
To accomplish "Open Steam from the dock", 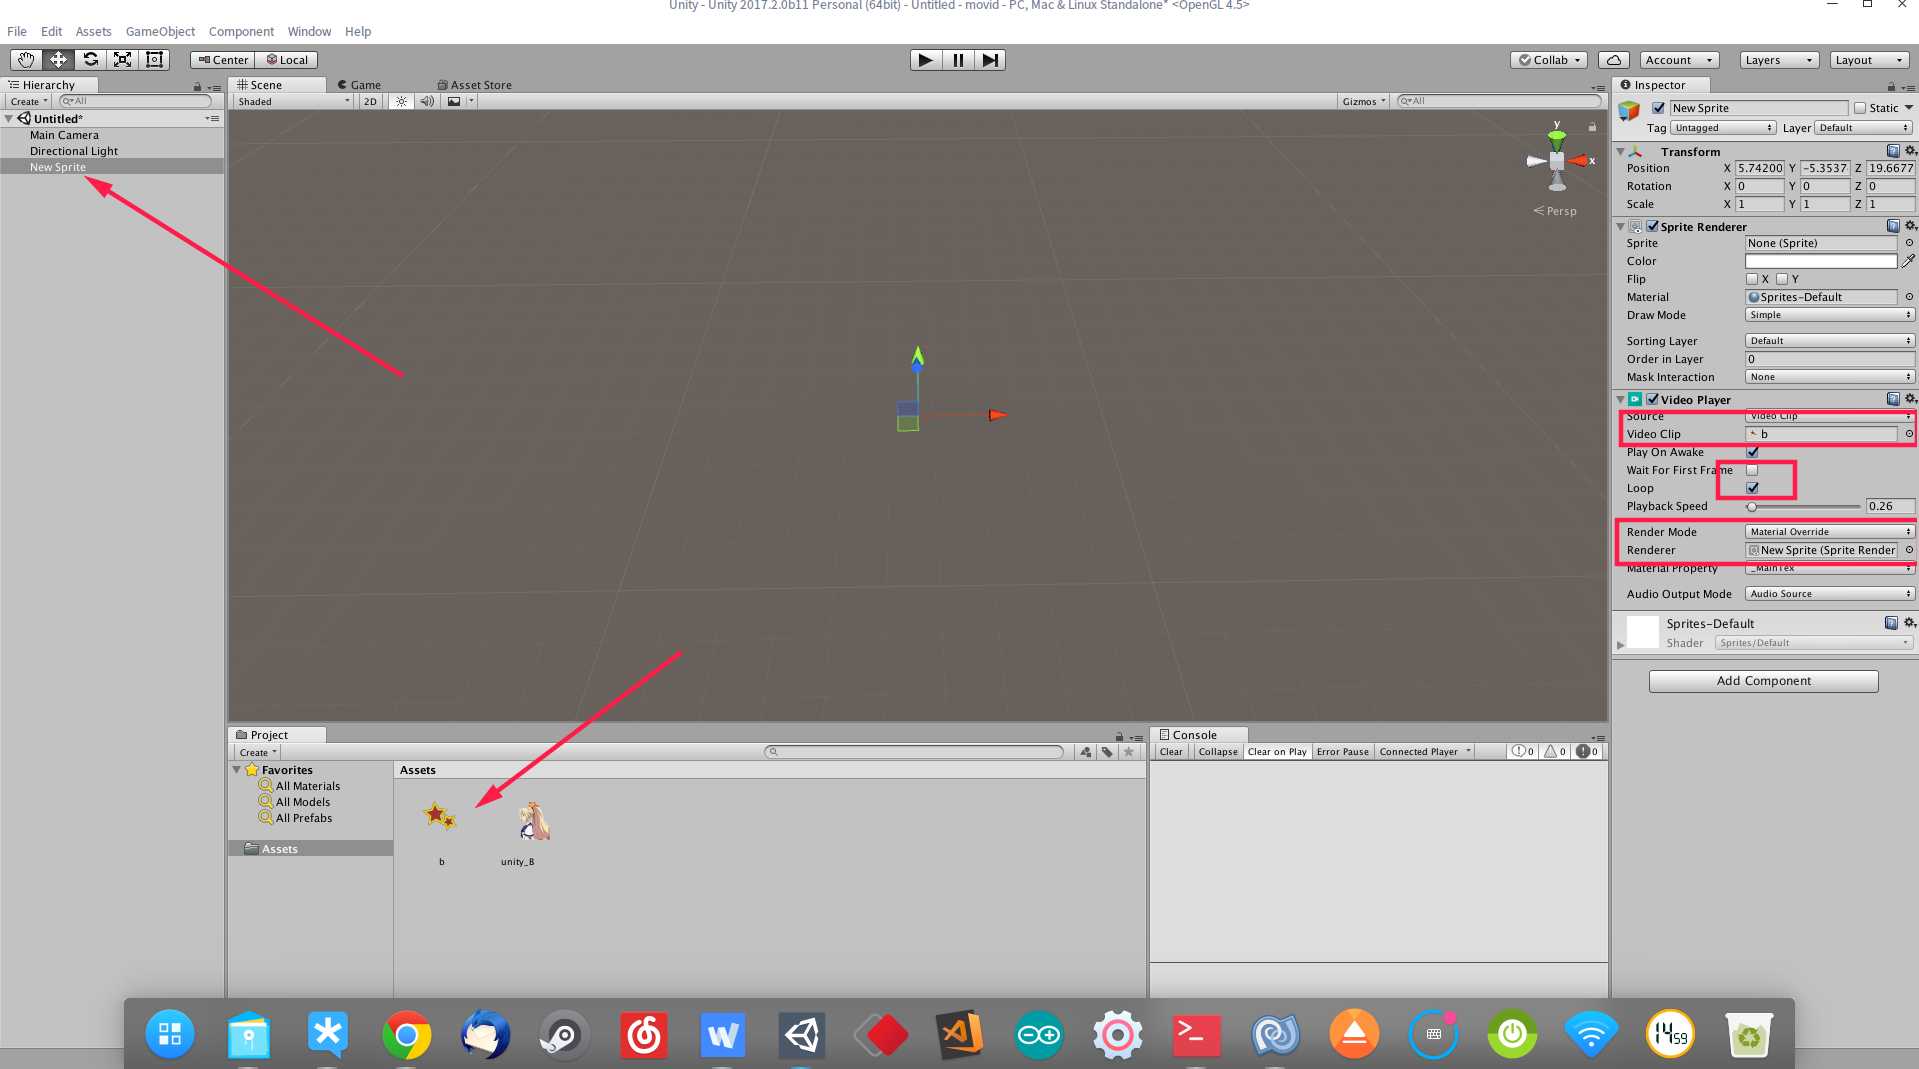I will 564,1035.
